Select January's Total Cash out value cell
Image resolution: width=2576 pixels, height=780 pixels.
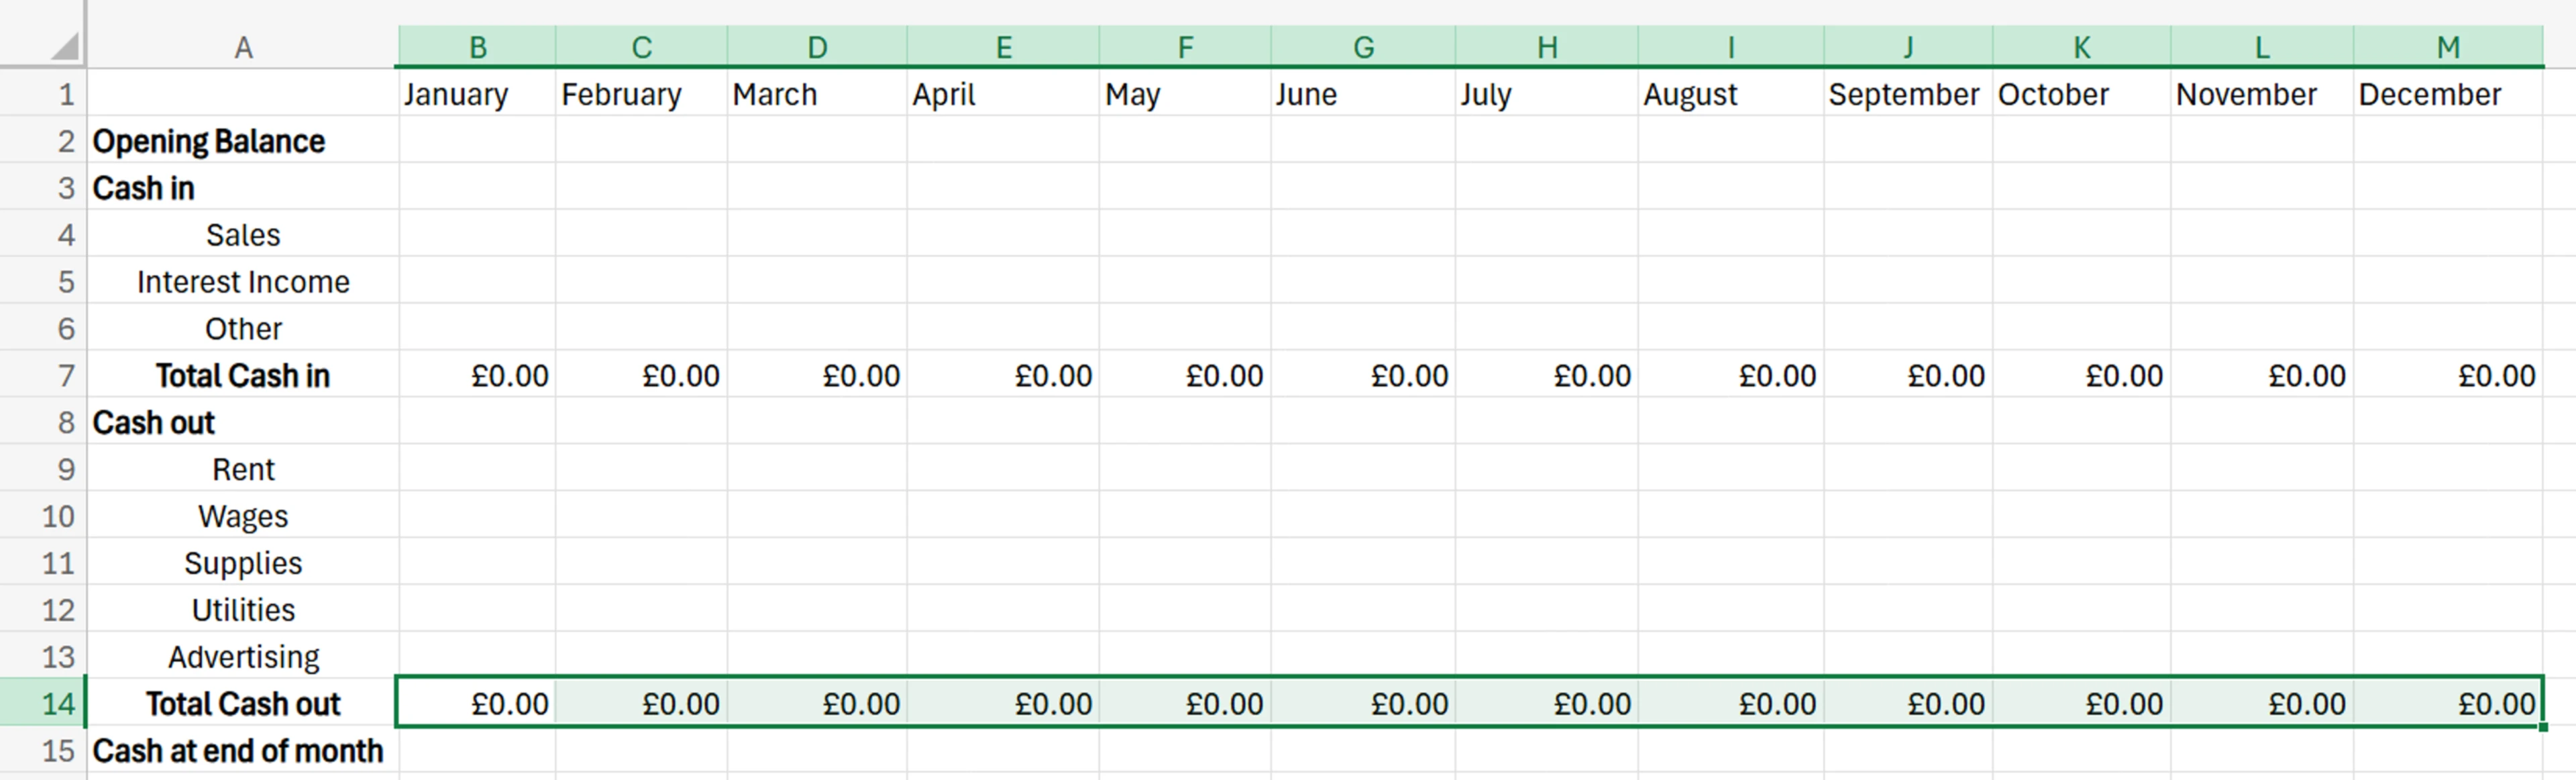pos(478,703)
